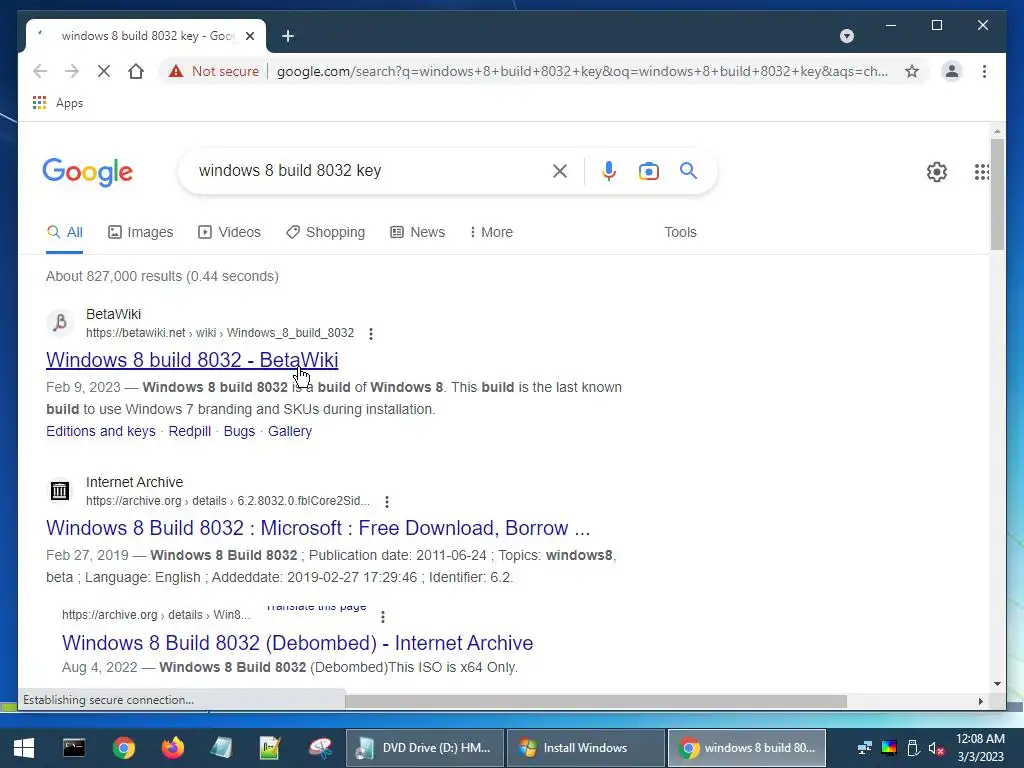1024x768 pixels.
Task: Go forward to the next page
Action: 72,71
